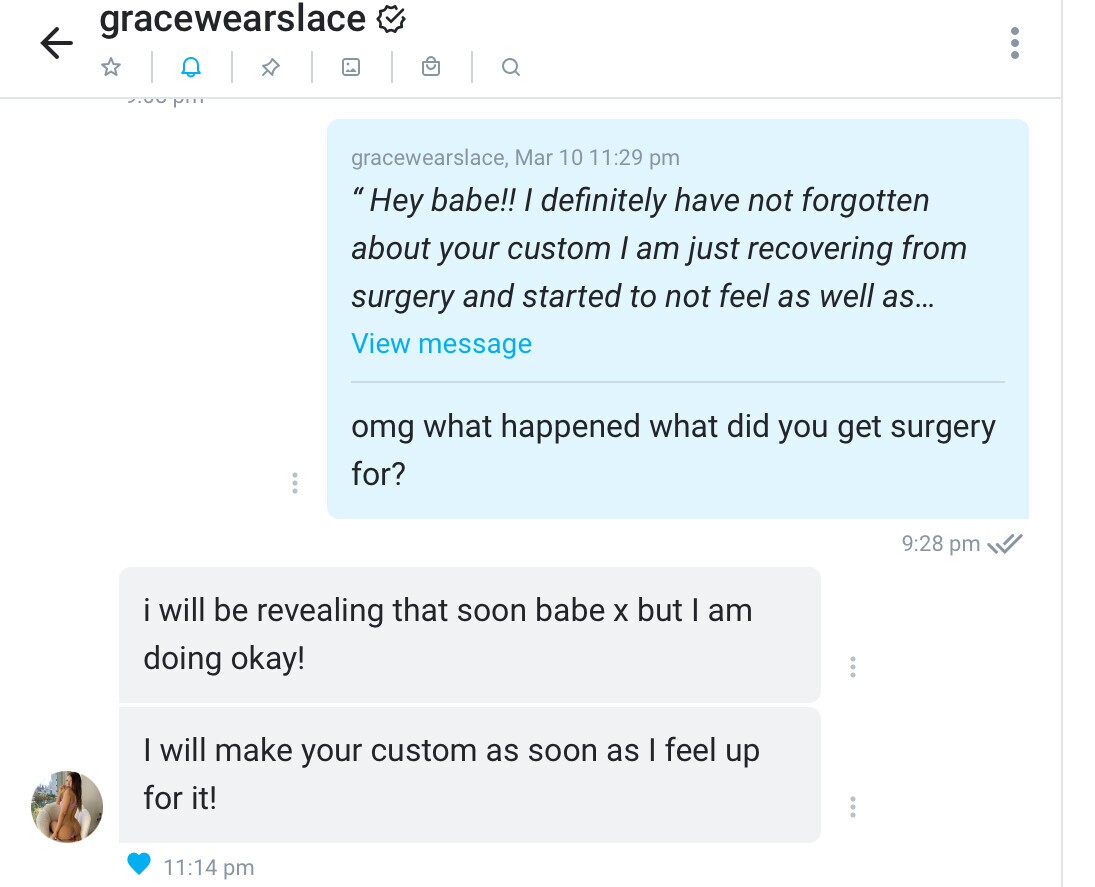Click the "I am doing okay!" message bubble
This screenshot has height=887, width=1095.
(469, 635)
